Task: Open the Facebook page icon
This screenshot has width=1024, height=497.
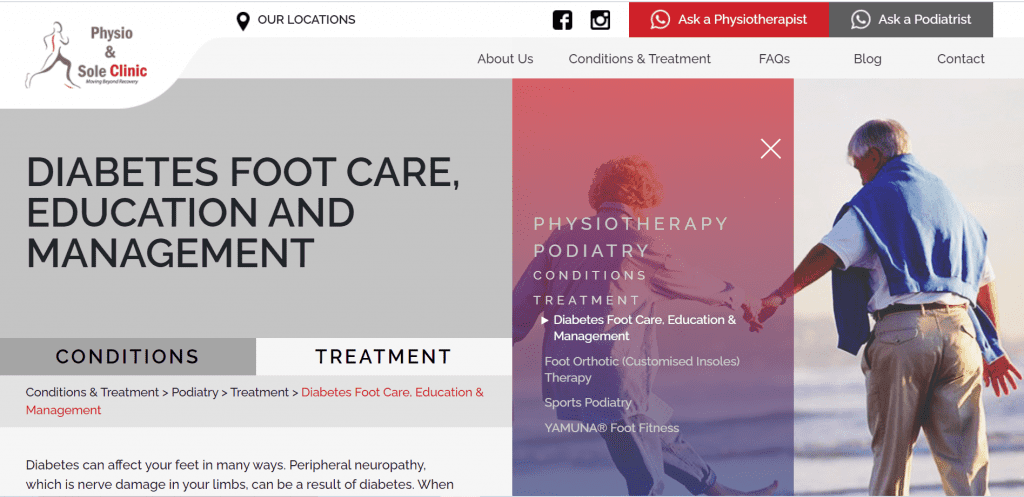Action: click(x=562, y=20)
